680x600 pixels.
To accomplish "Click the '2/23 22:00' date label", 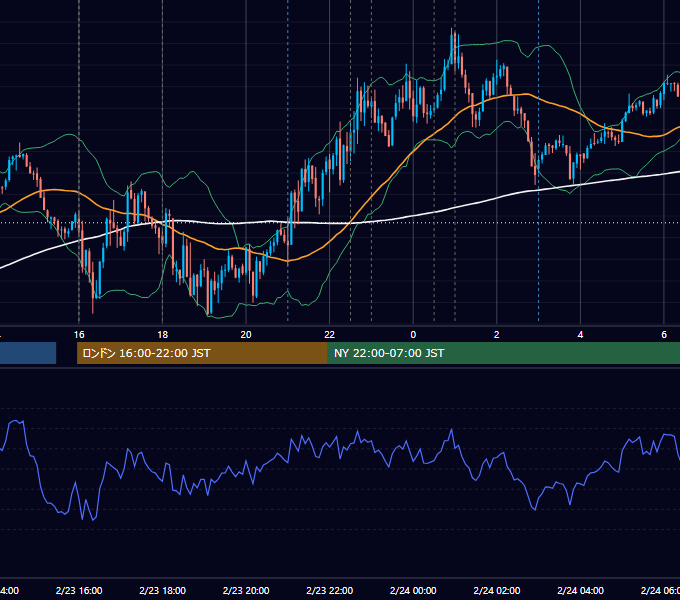I will click(330, 590).
